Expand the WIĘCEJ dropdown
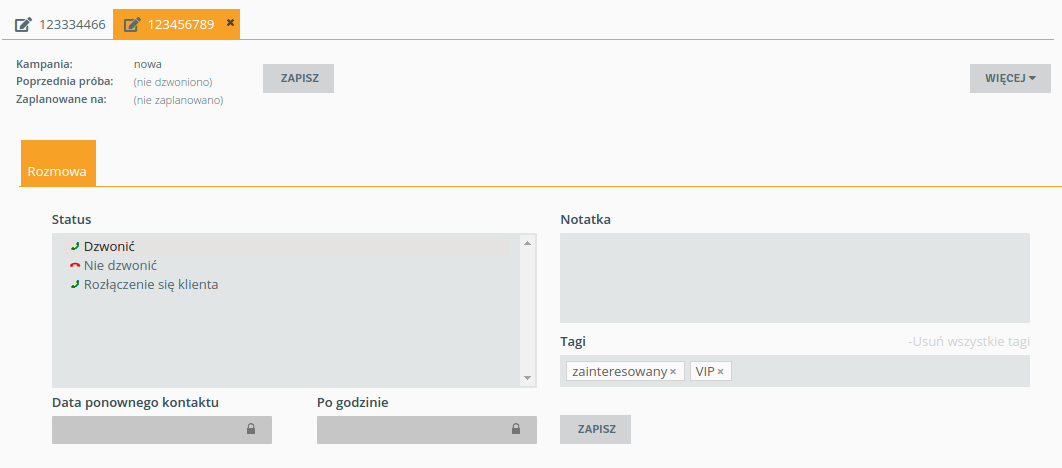This screenshot has width=1062, height=468. coord(1010,79)
